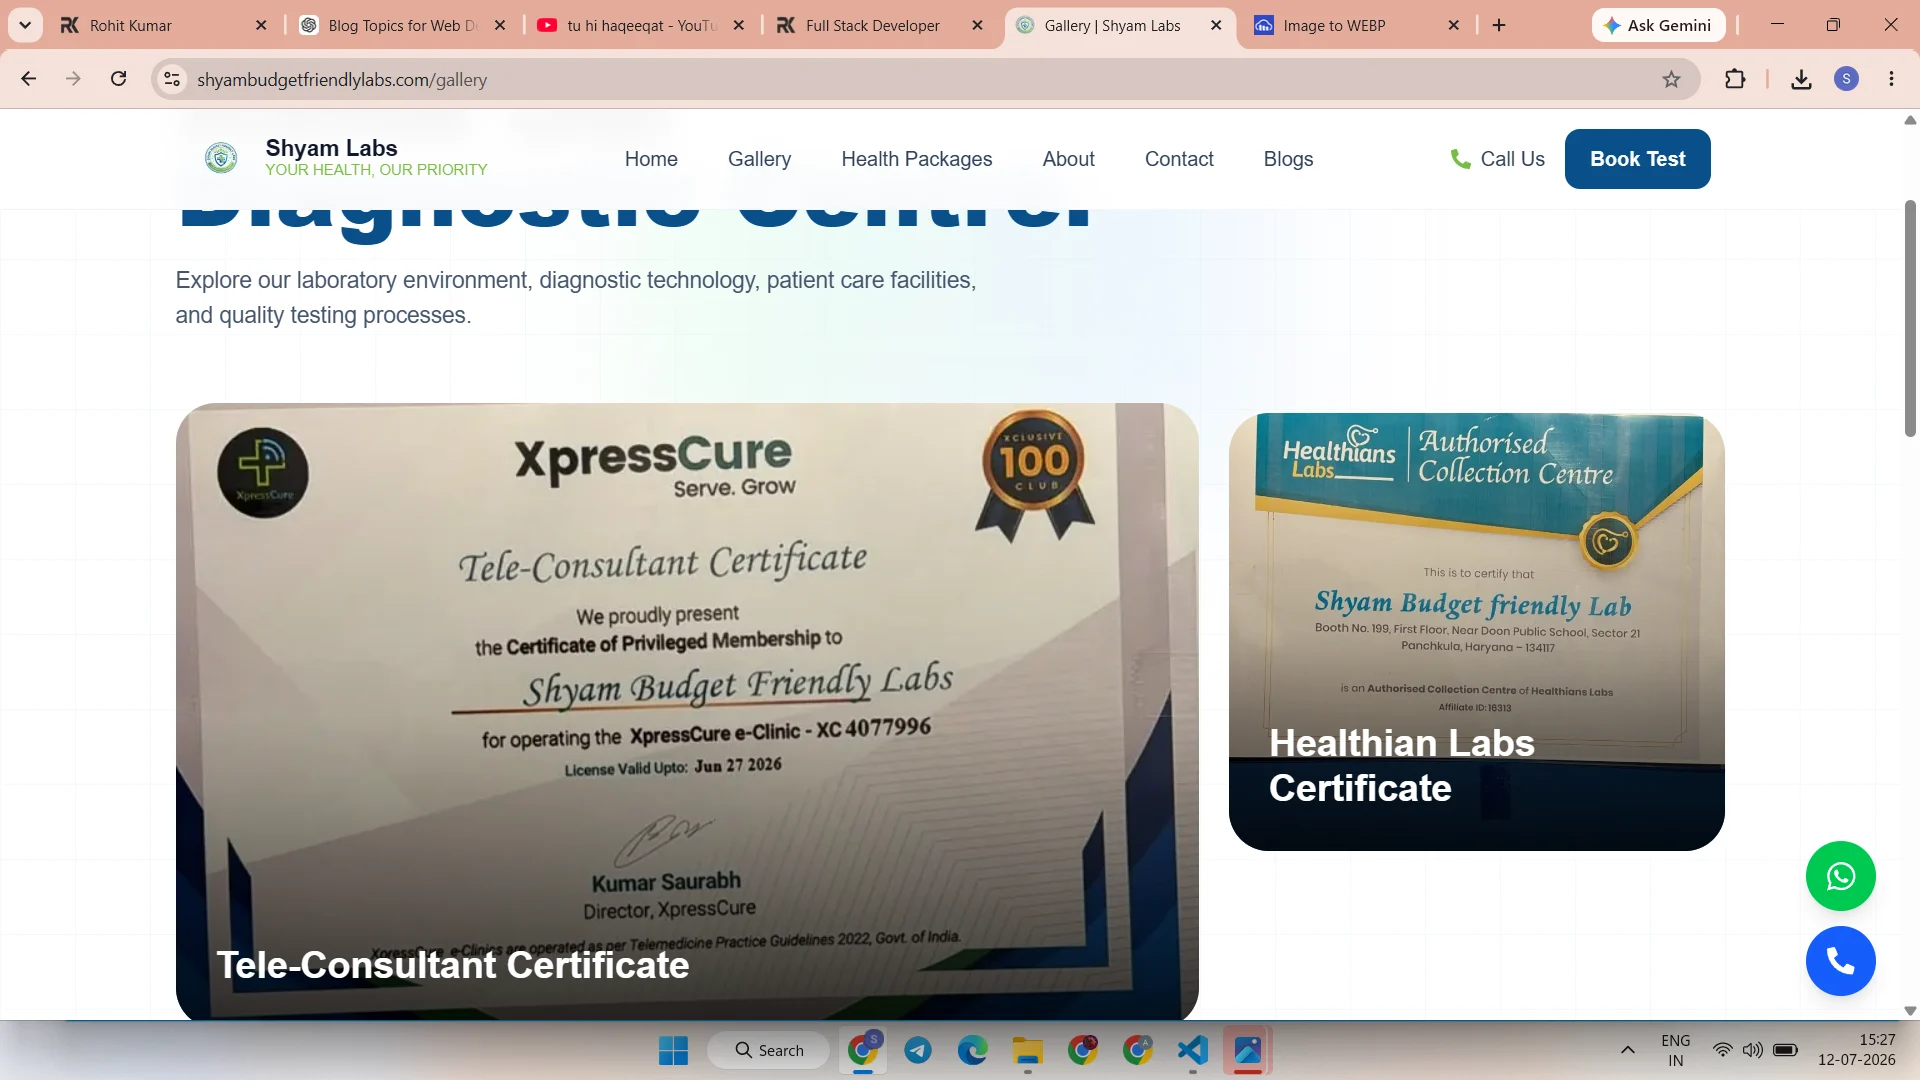The image size is (1920, 1080).
Task: Open clock and date 15:27 panel
Action: pyautogui.click(x=1856, y=1050)
